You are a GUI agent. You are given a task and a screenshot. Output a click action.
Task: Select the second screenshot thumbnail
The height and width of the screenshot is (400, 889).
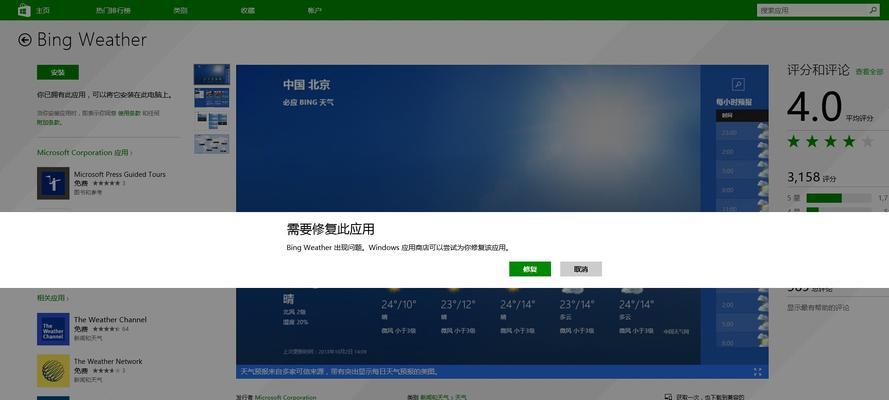pos(212,97)
